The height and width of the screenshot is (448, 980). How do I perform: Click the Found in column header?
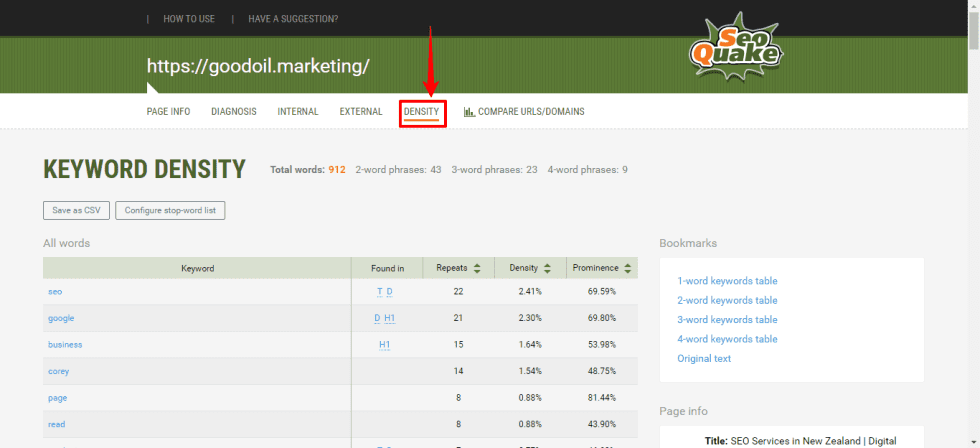(x=388, y=268)
